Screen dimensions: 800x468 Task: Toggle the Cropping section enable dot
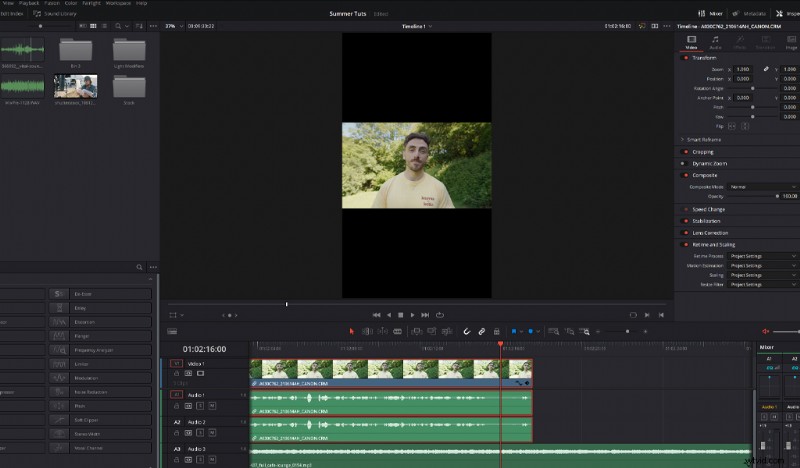[x=685, y=152]
